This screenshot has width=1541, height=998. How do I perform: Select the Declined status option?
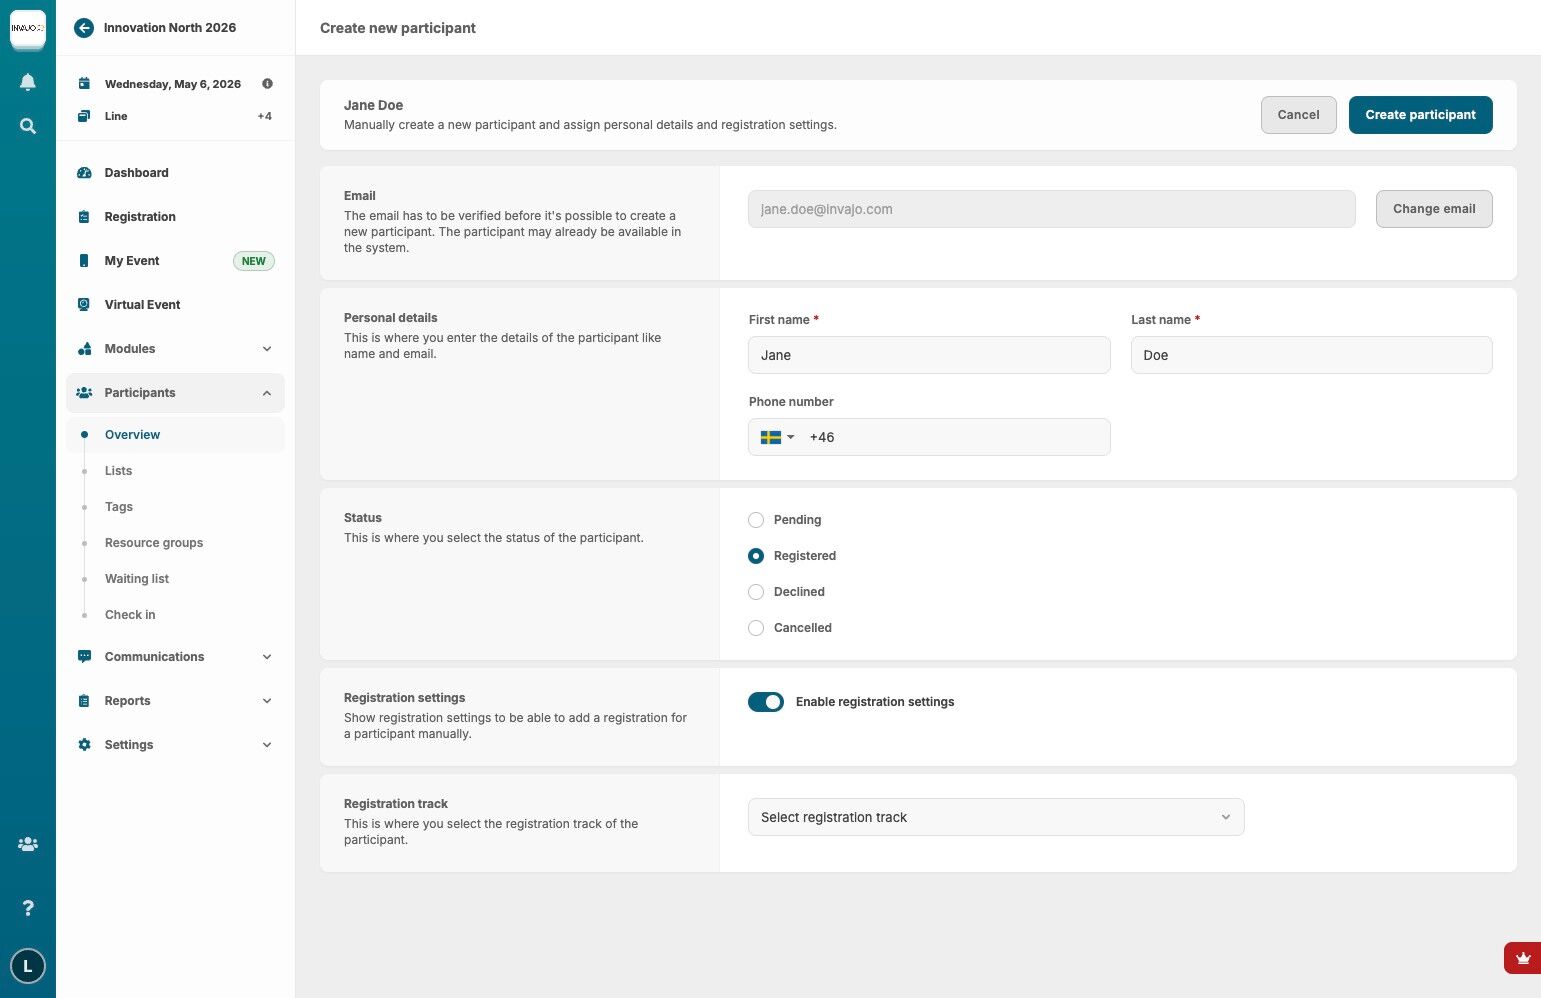[x=756, y=592]
